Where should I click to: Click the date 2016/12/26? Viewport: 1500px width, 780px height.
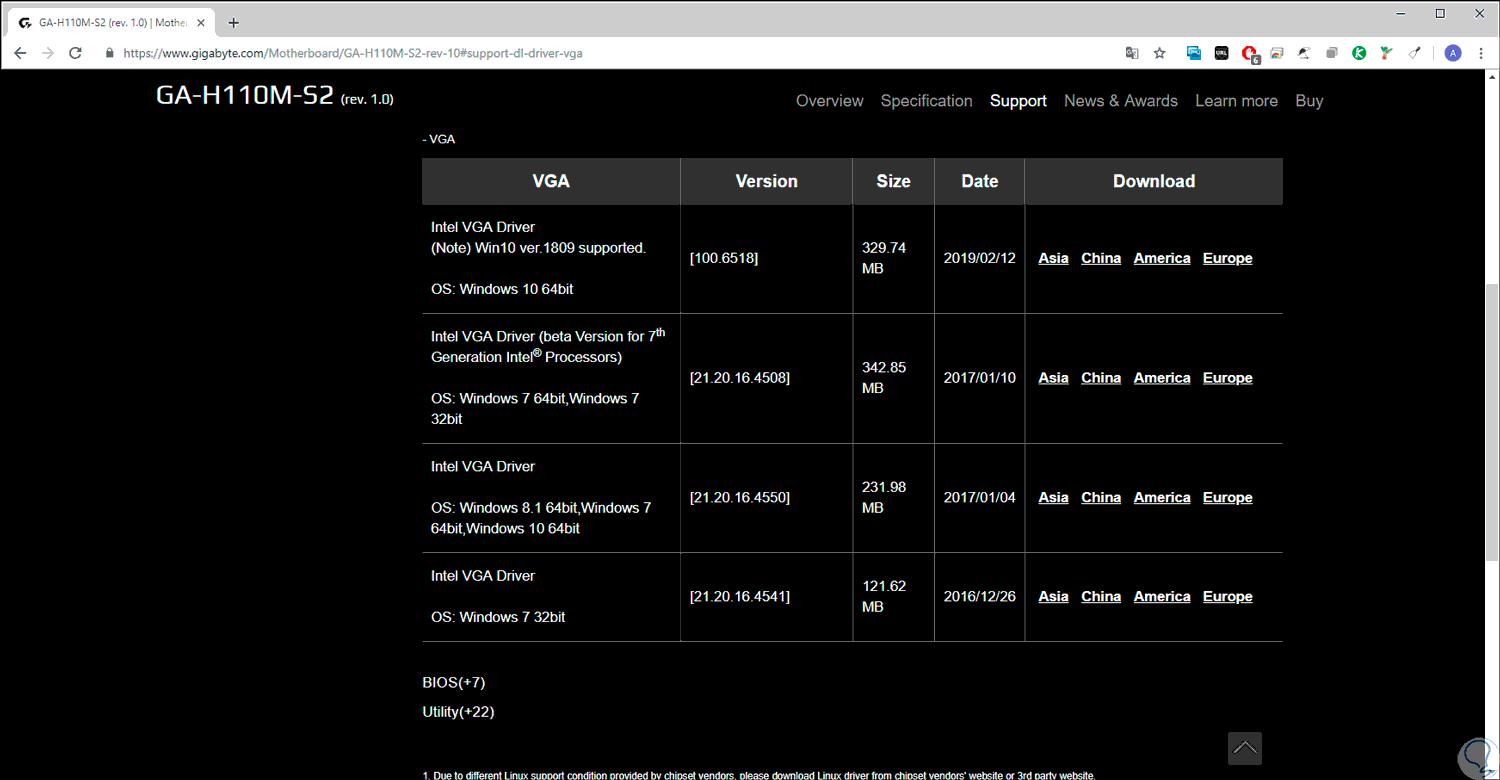(x=980, y=596)
